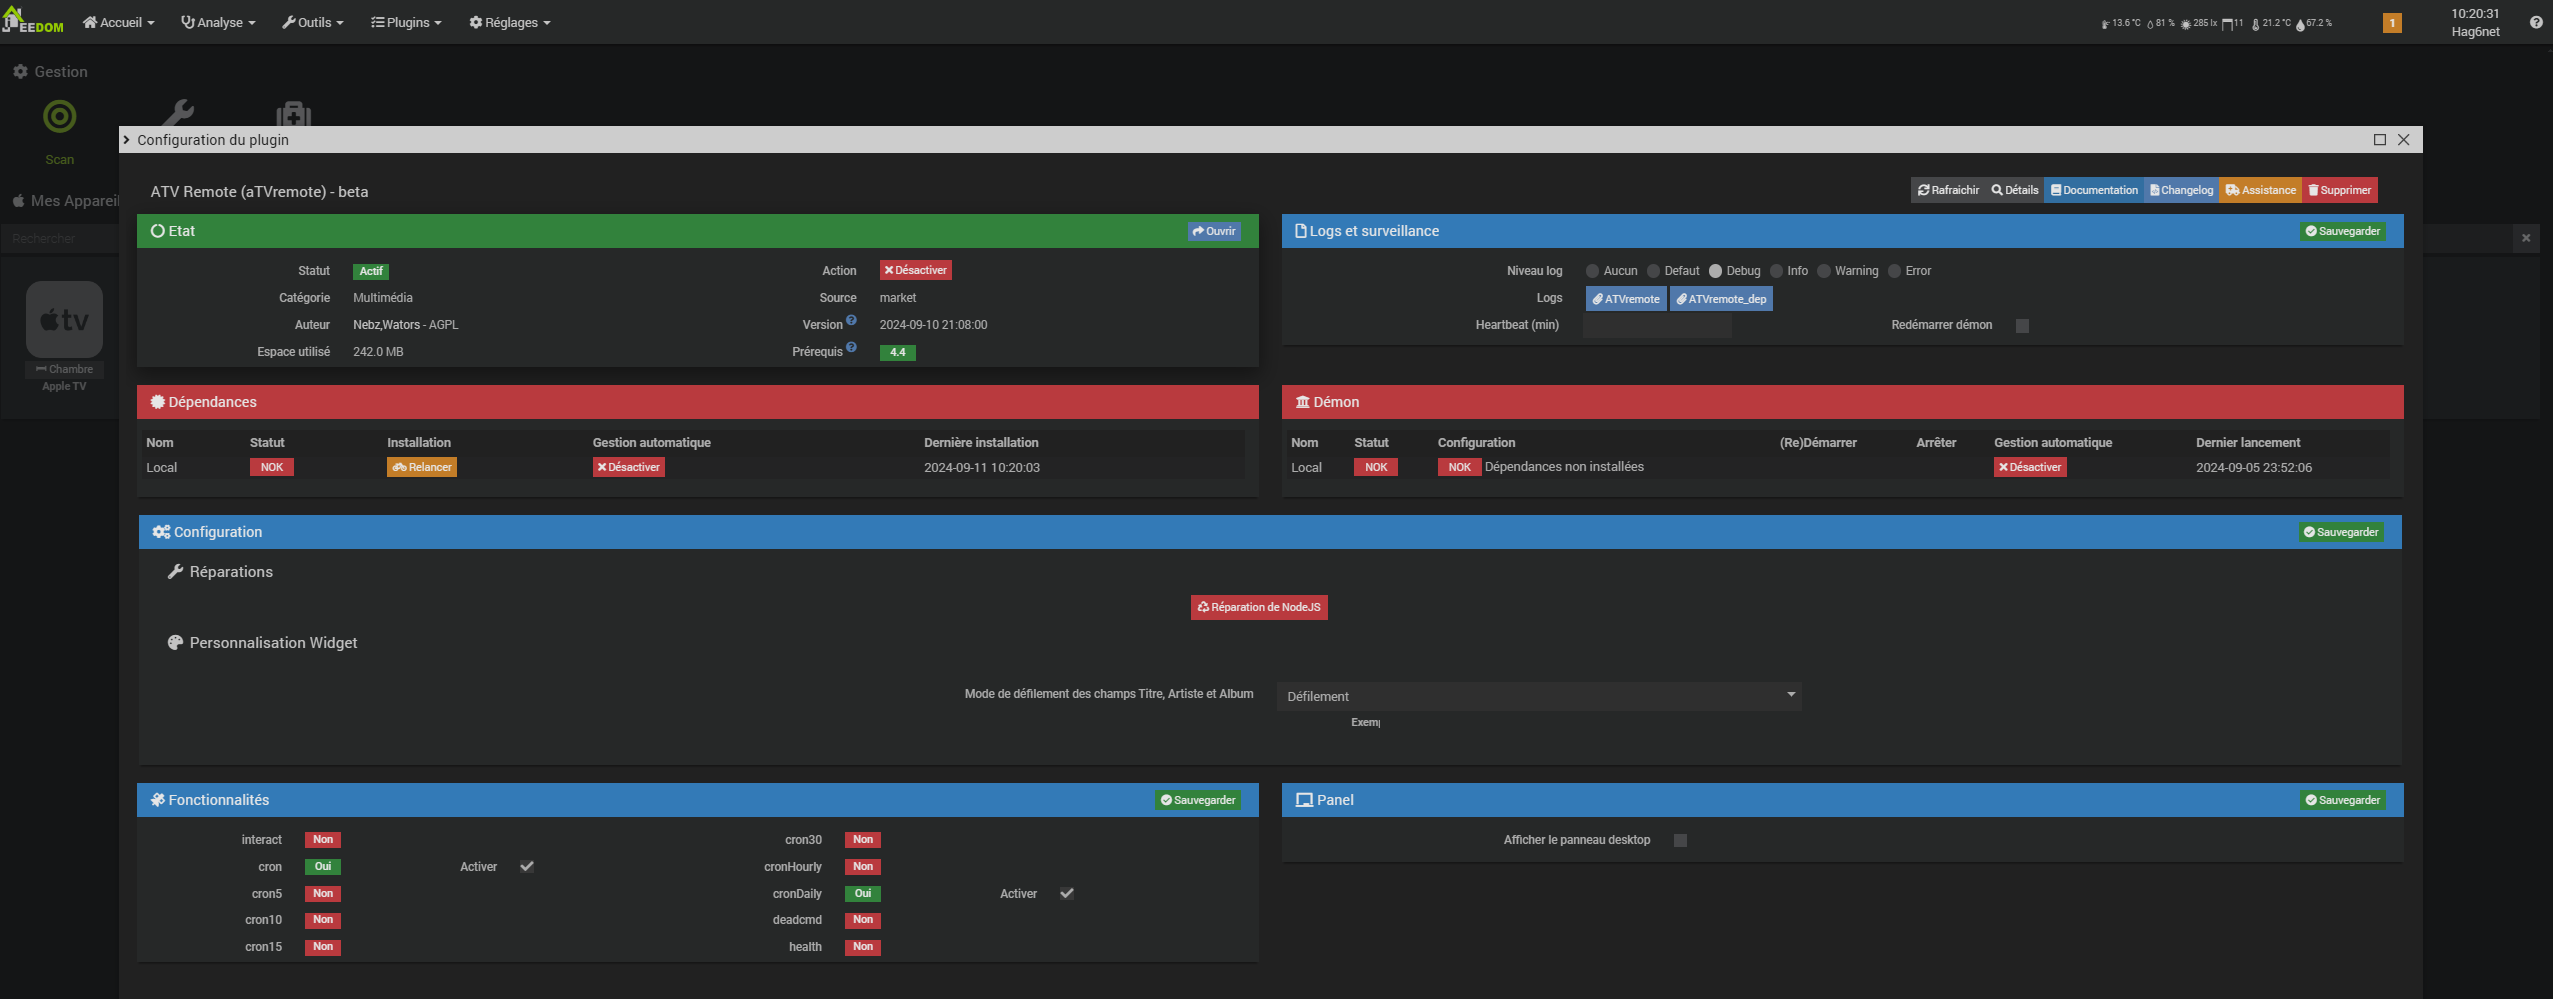Click the Apple TV device thumbnail
The height and width of the screenshot is (999, 2553).
click(x=64, y=320)
